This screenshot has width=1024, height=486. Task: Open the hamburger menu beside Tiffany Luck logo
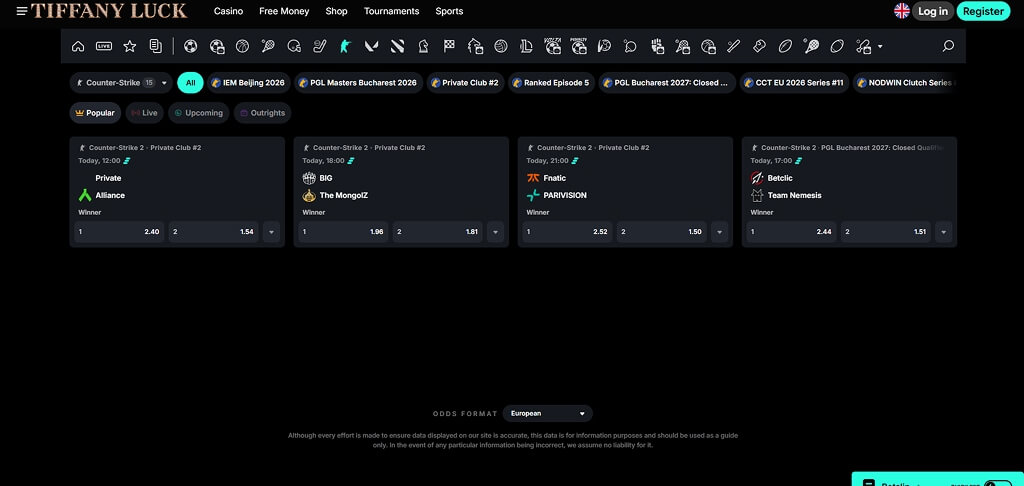click(22, 11)
